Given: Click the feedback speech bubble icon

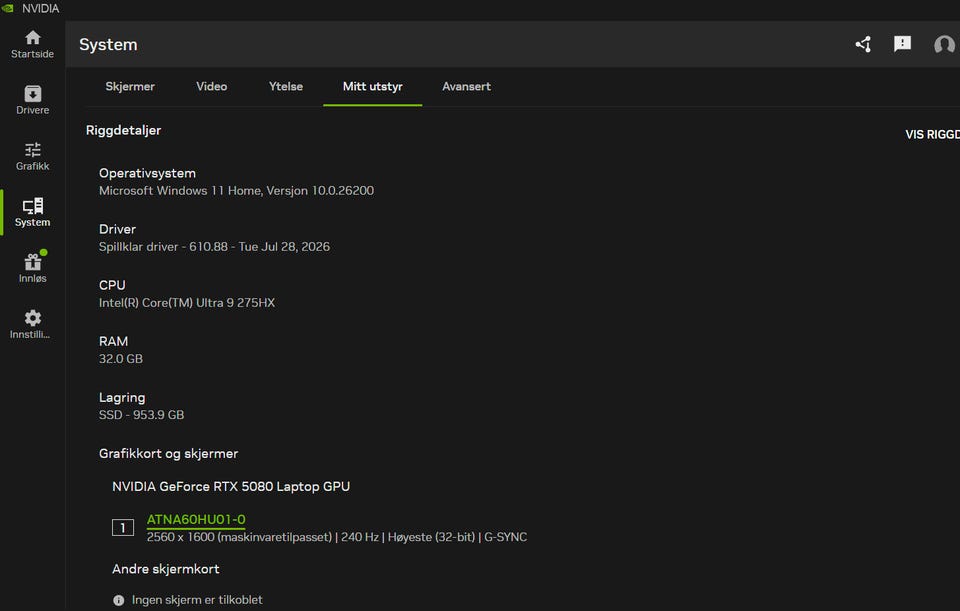Looking at the screenshot, I should coord(902,44).
